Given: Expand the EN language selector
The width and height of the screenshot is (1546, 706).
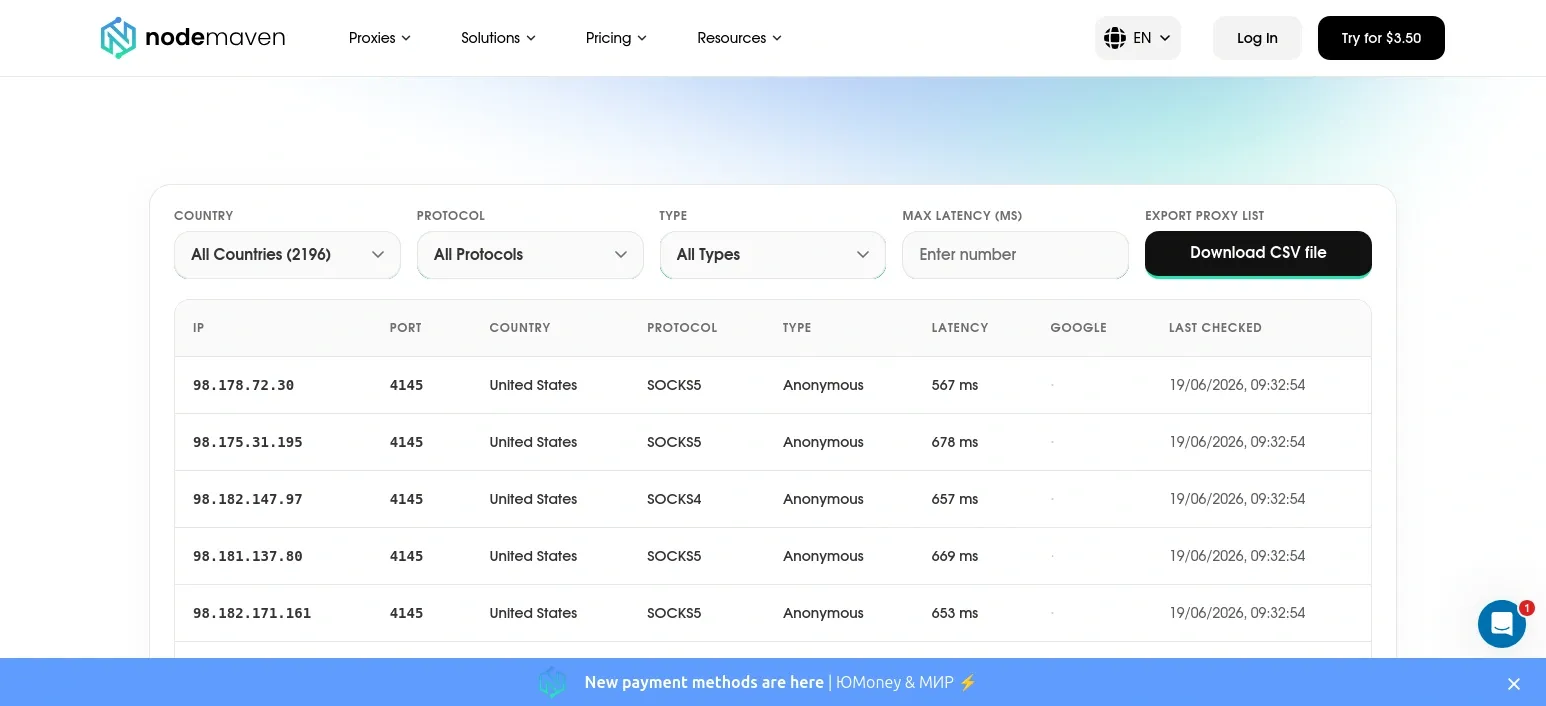Looking at the screenshot, I should click(x=1138, y=38).
